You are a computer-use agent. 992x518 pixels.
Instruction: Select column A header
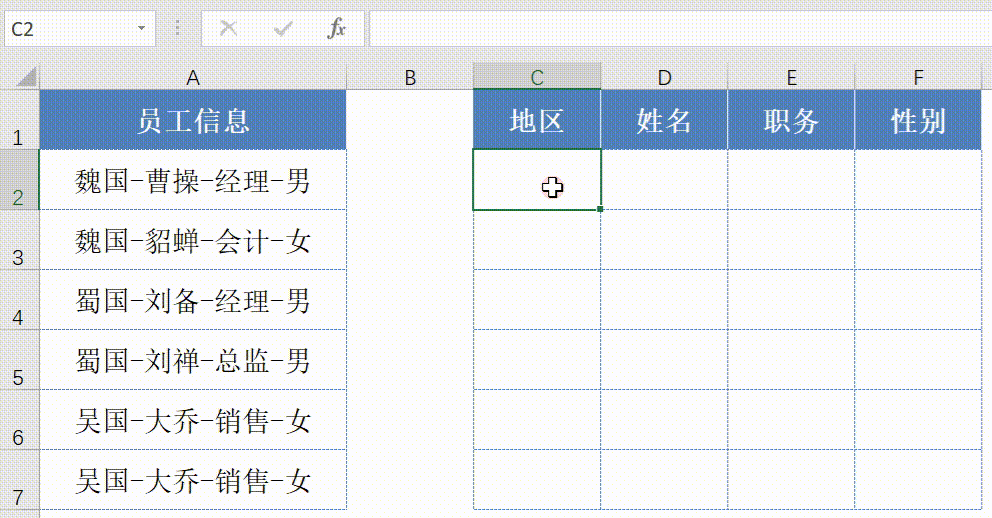point(193,77)
